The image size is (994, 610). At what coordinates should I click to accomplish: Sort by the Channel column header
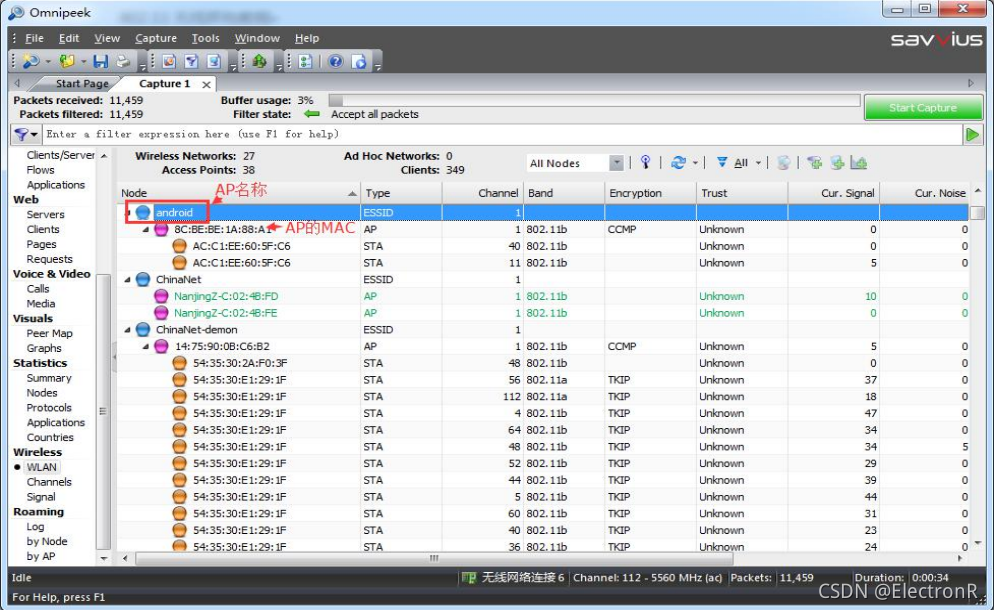coord(482,193)
